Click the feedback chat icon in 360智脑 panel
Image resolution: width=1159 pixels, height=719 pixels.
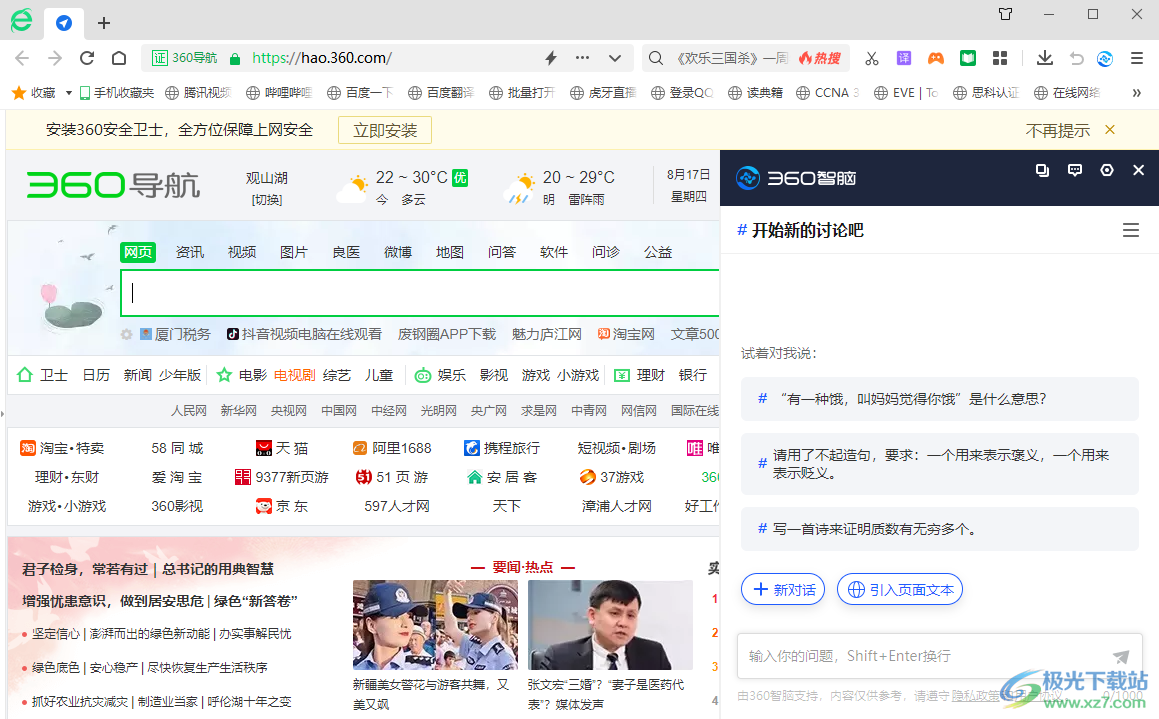[1075, 170]
